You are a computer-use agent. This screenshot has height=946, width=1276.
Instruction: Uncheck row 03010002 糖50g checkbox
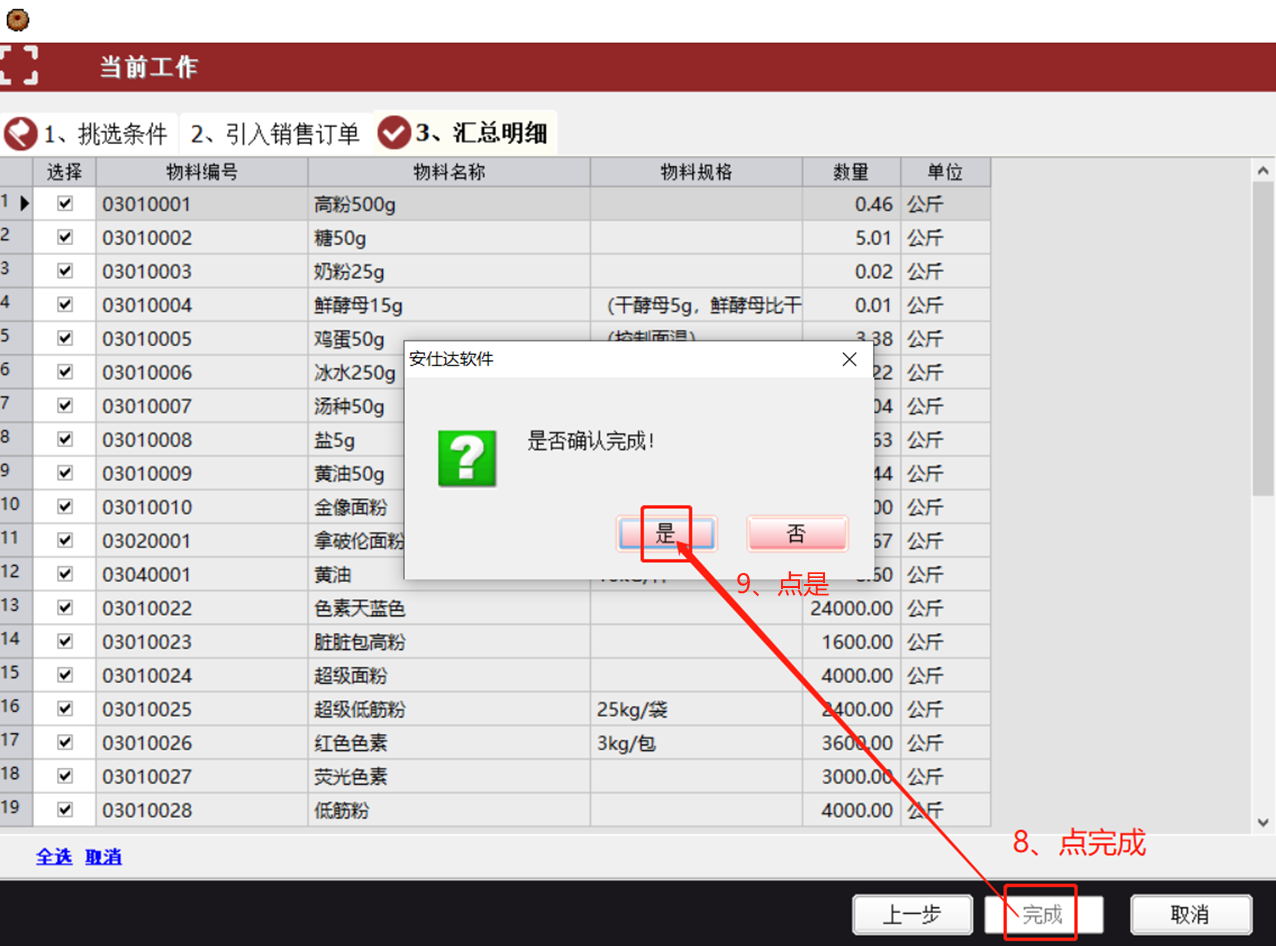pos(65,238)
